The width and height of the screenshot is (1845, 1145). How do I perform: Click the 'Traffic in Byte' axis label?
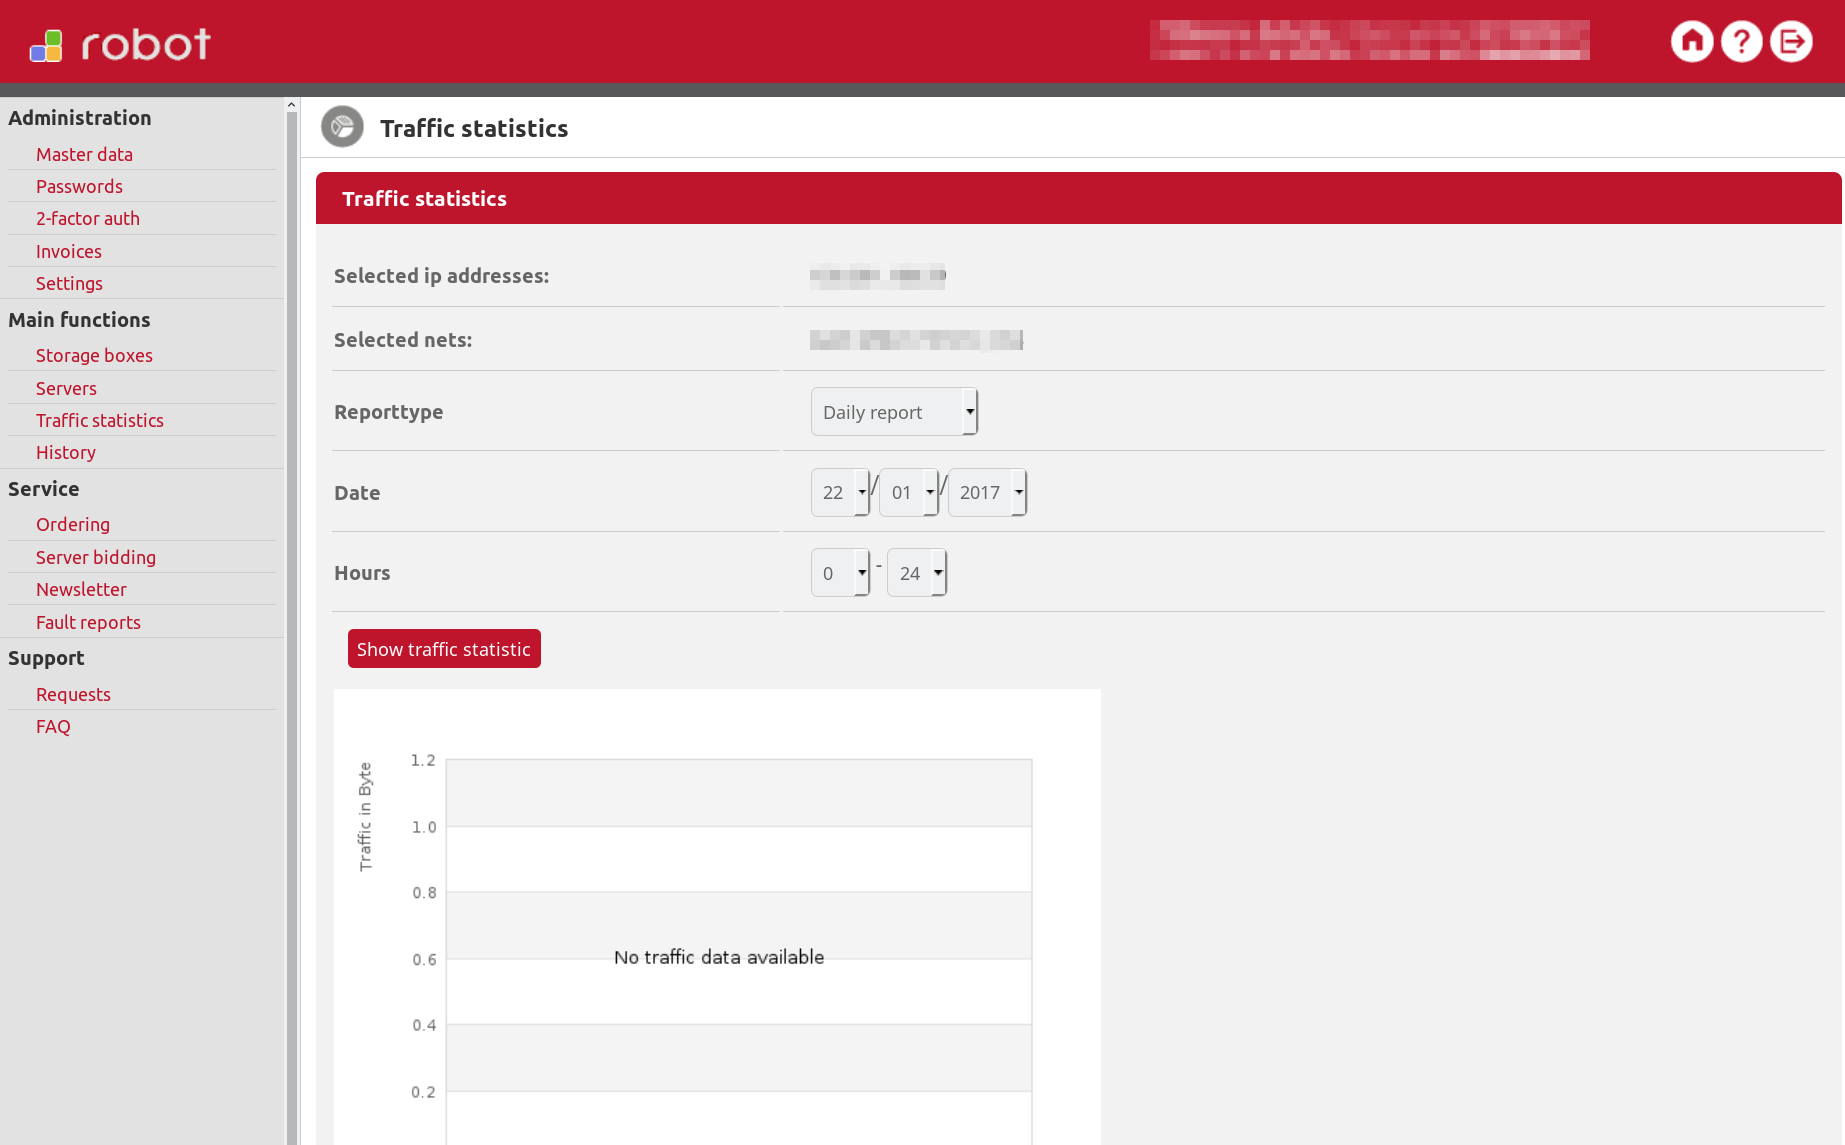tap(365, 816)
